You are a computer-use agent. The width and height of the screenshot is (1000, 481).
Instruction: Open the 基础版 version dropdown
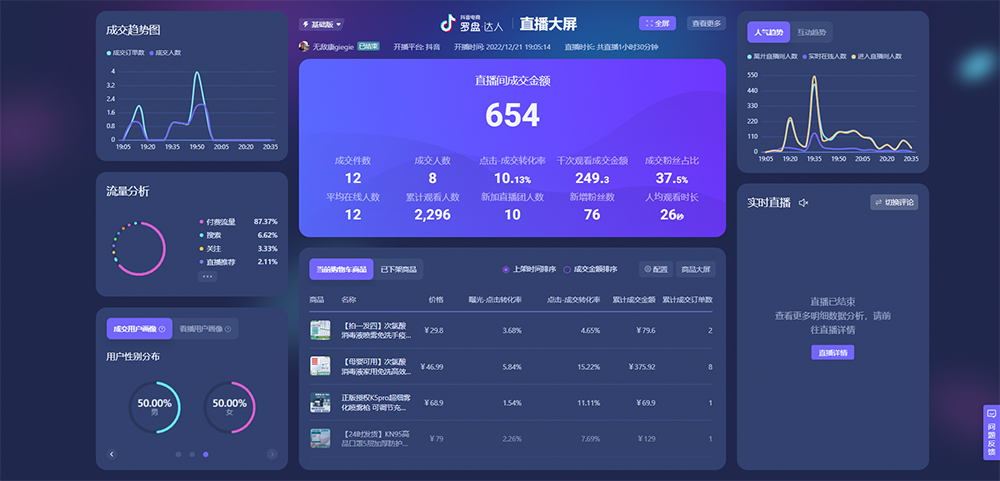pyautogui.click(x=321, y=24)
